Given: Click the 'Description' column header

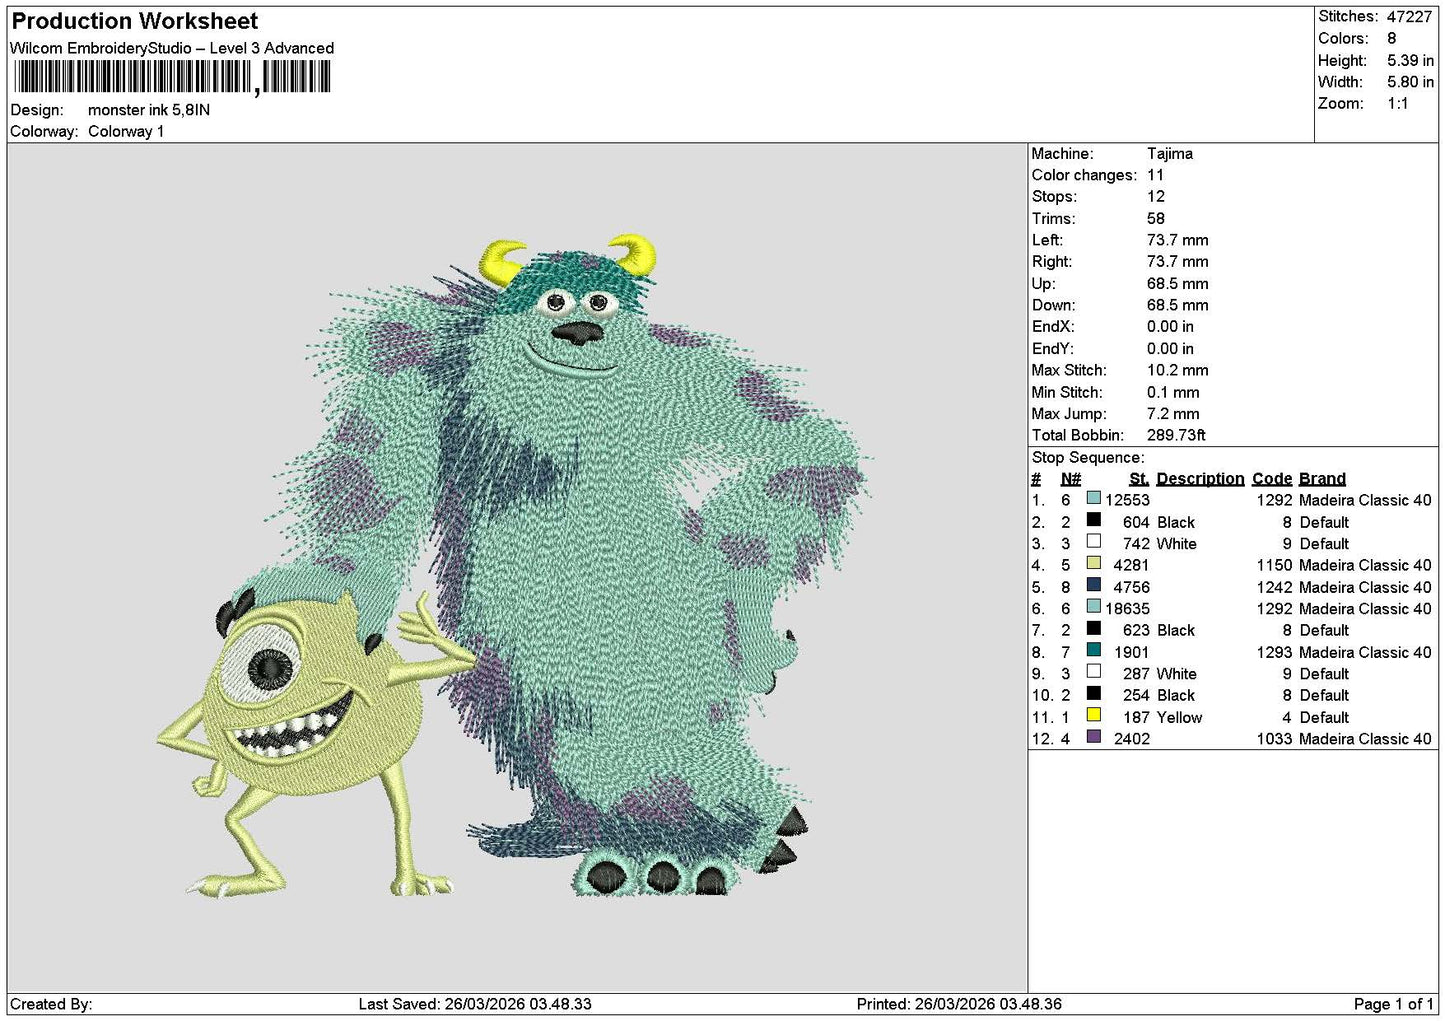Looking at the screenshot, I should (1200, 479).
